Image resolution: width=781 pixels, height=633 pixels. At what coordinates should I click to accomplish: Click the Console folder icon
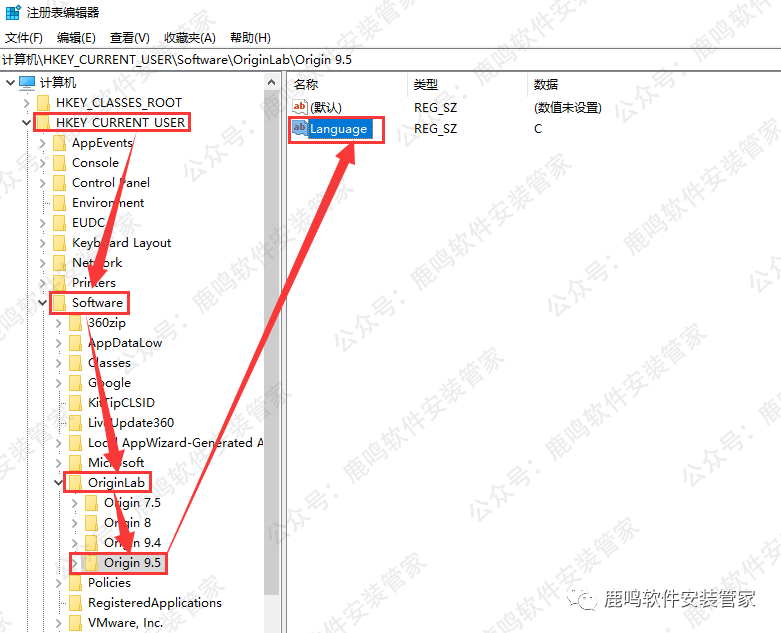(x=59, y=163)
